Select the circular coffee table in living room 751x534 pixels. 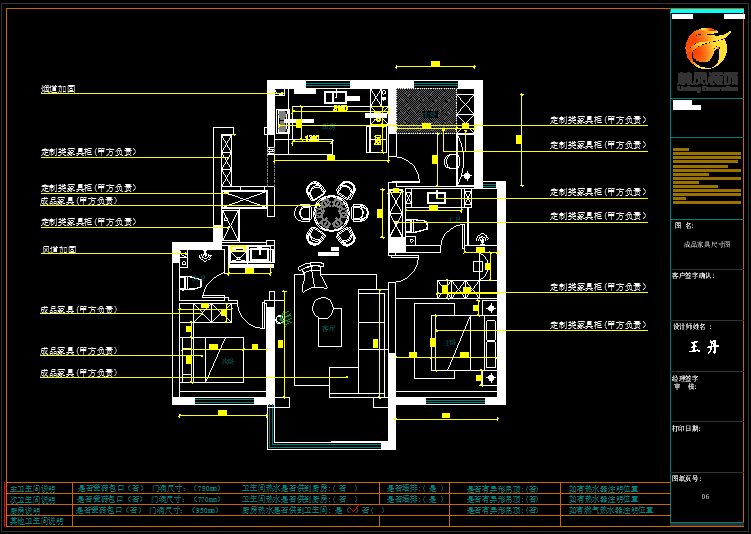(x=322, y=307)
